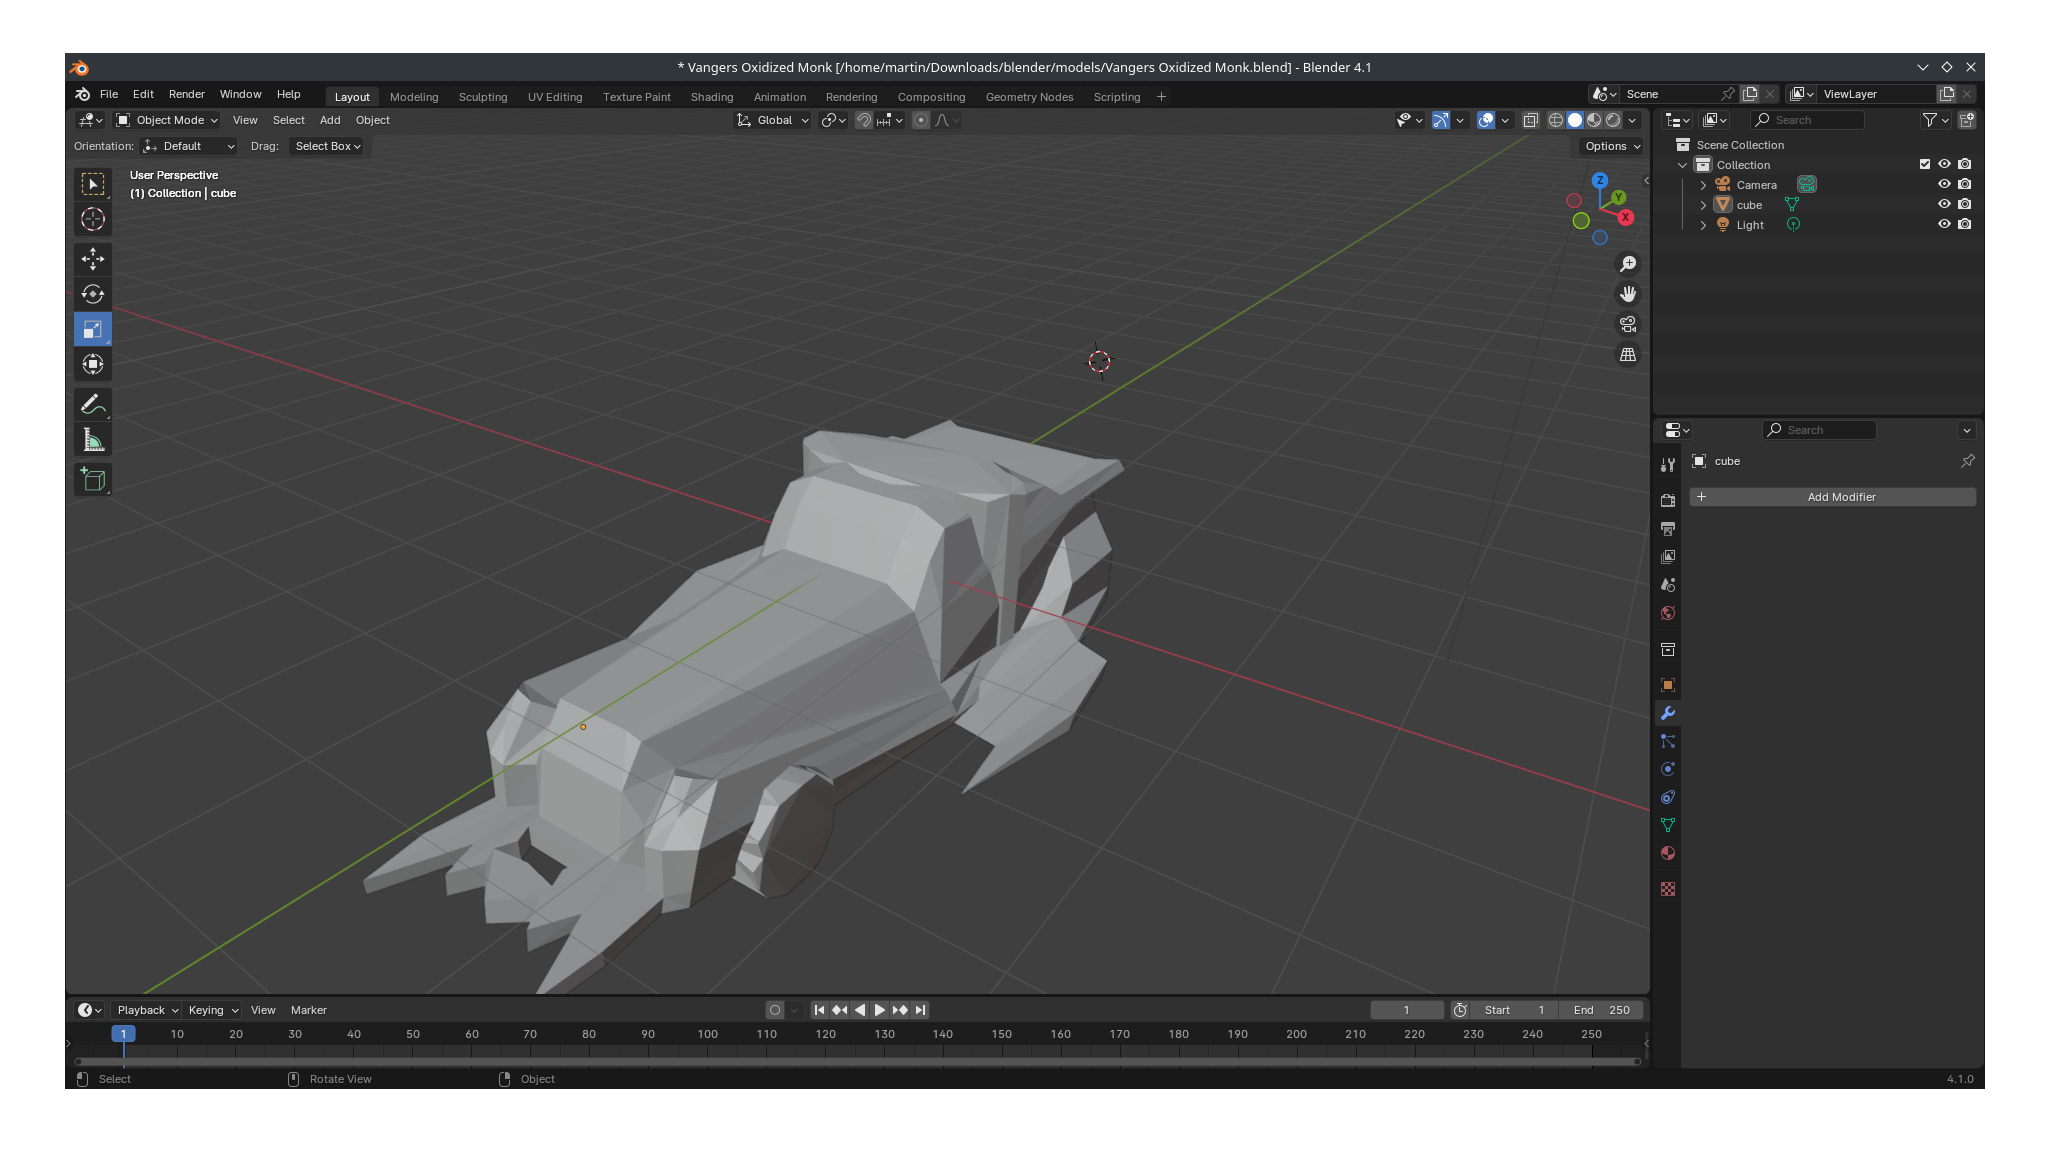Image resolution: width=2050 pixels, height=1166 pixels.
Task: Select the Transform tool
Action: pos(93,364)
